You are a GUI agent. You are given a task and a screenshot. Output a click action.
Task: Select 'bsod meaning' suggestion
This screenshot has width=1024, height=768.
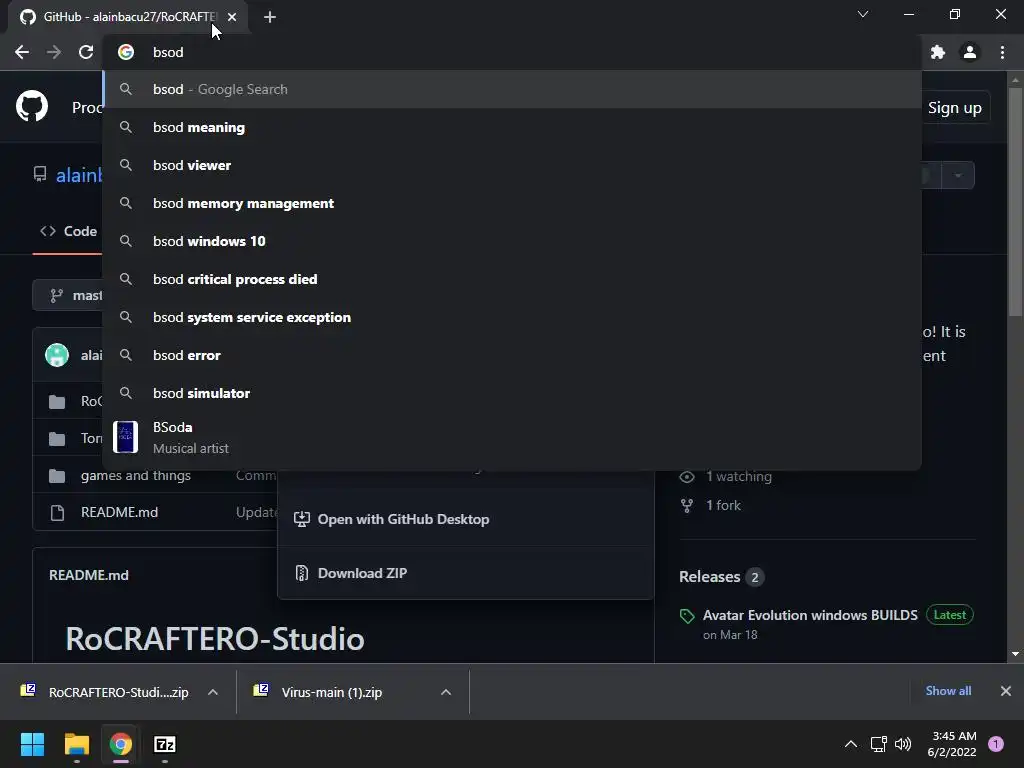(x=512, y=127)
